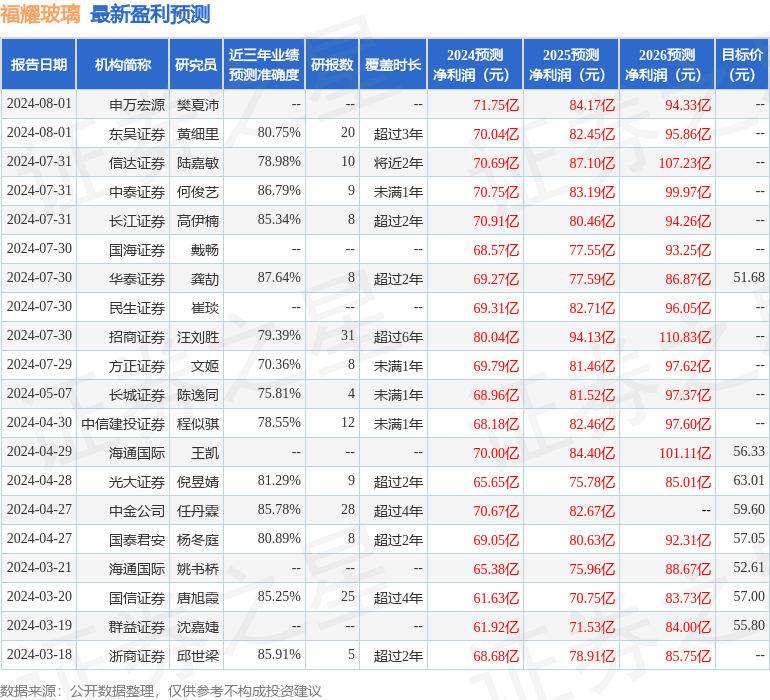This screenshot has width=770, height=700.
Task: Click the date 2024-05-07
Action: coord(39,393)
